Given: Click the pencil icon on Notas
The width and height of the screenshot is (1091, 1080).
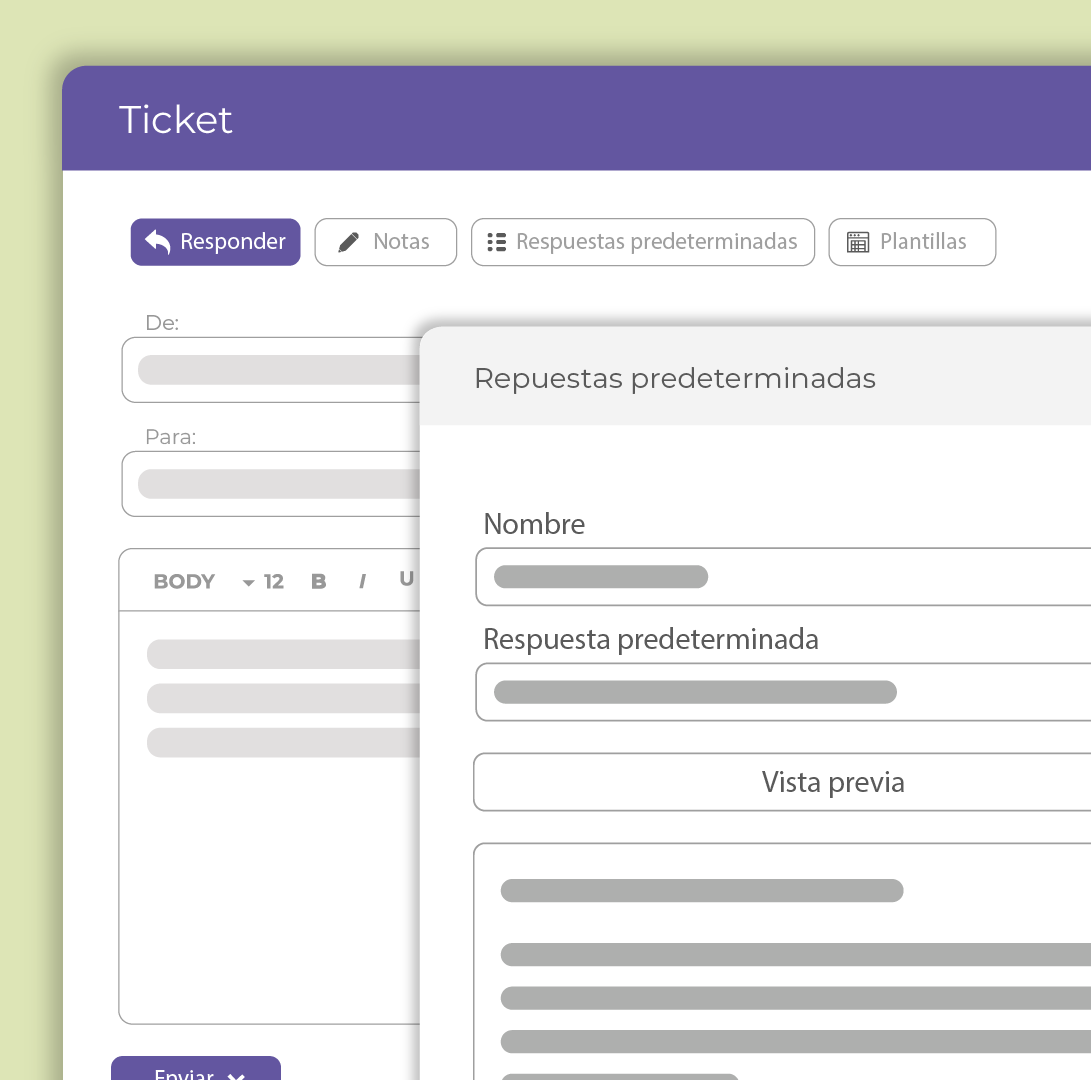Looking at the screenshot, I should pyautogui.click(x=348, y=242).
